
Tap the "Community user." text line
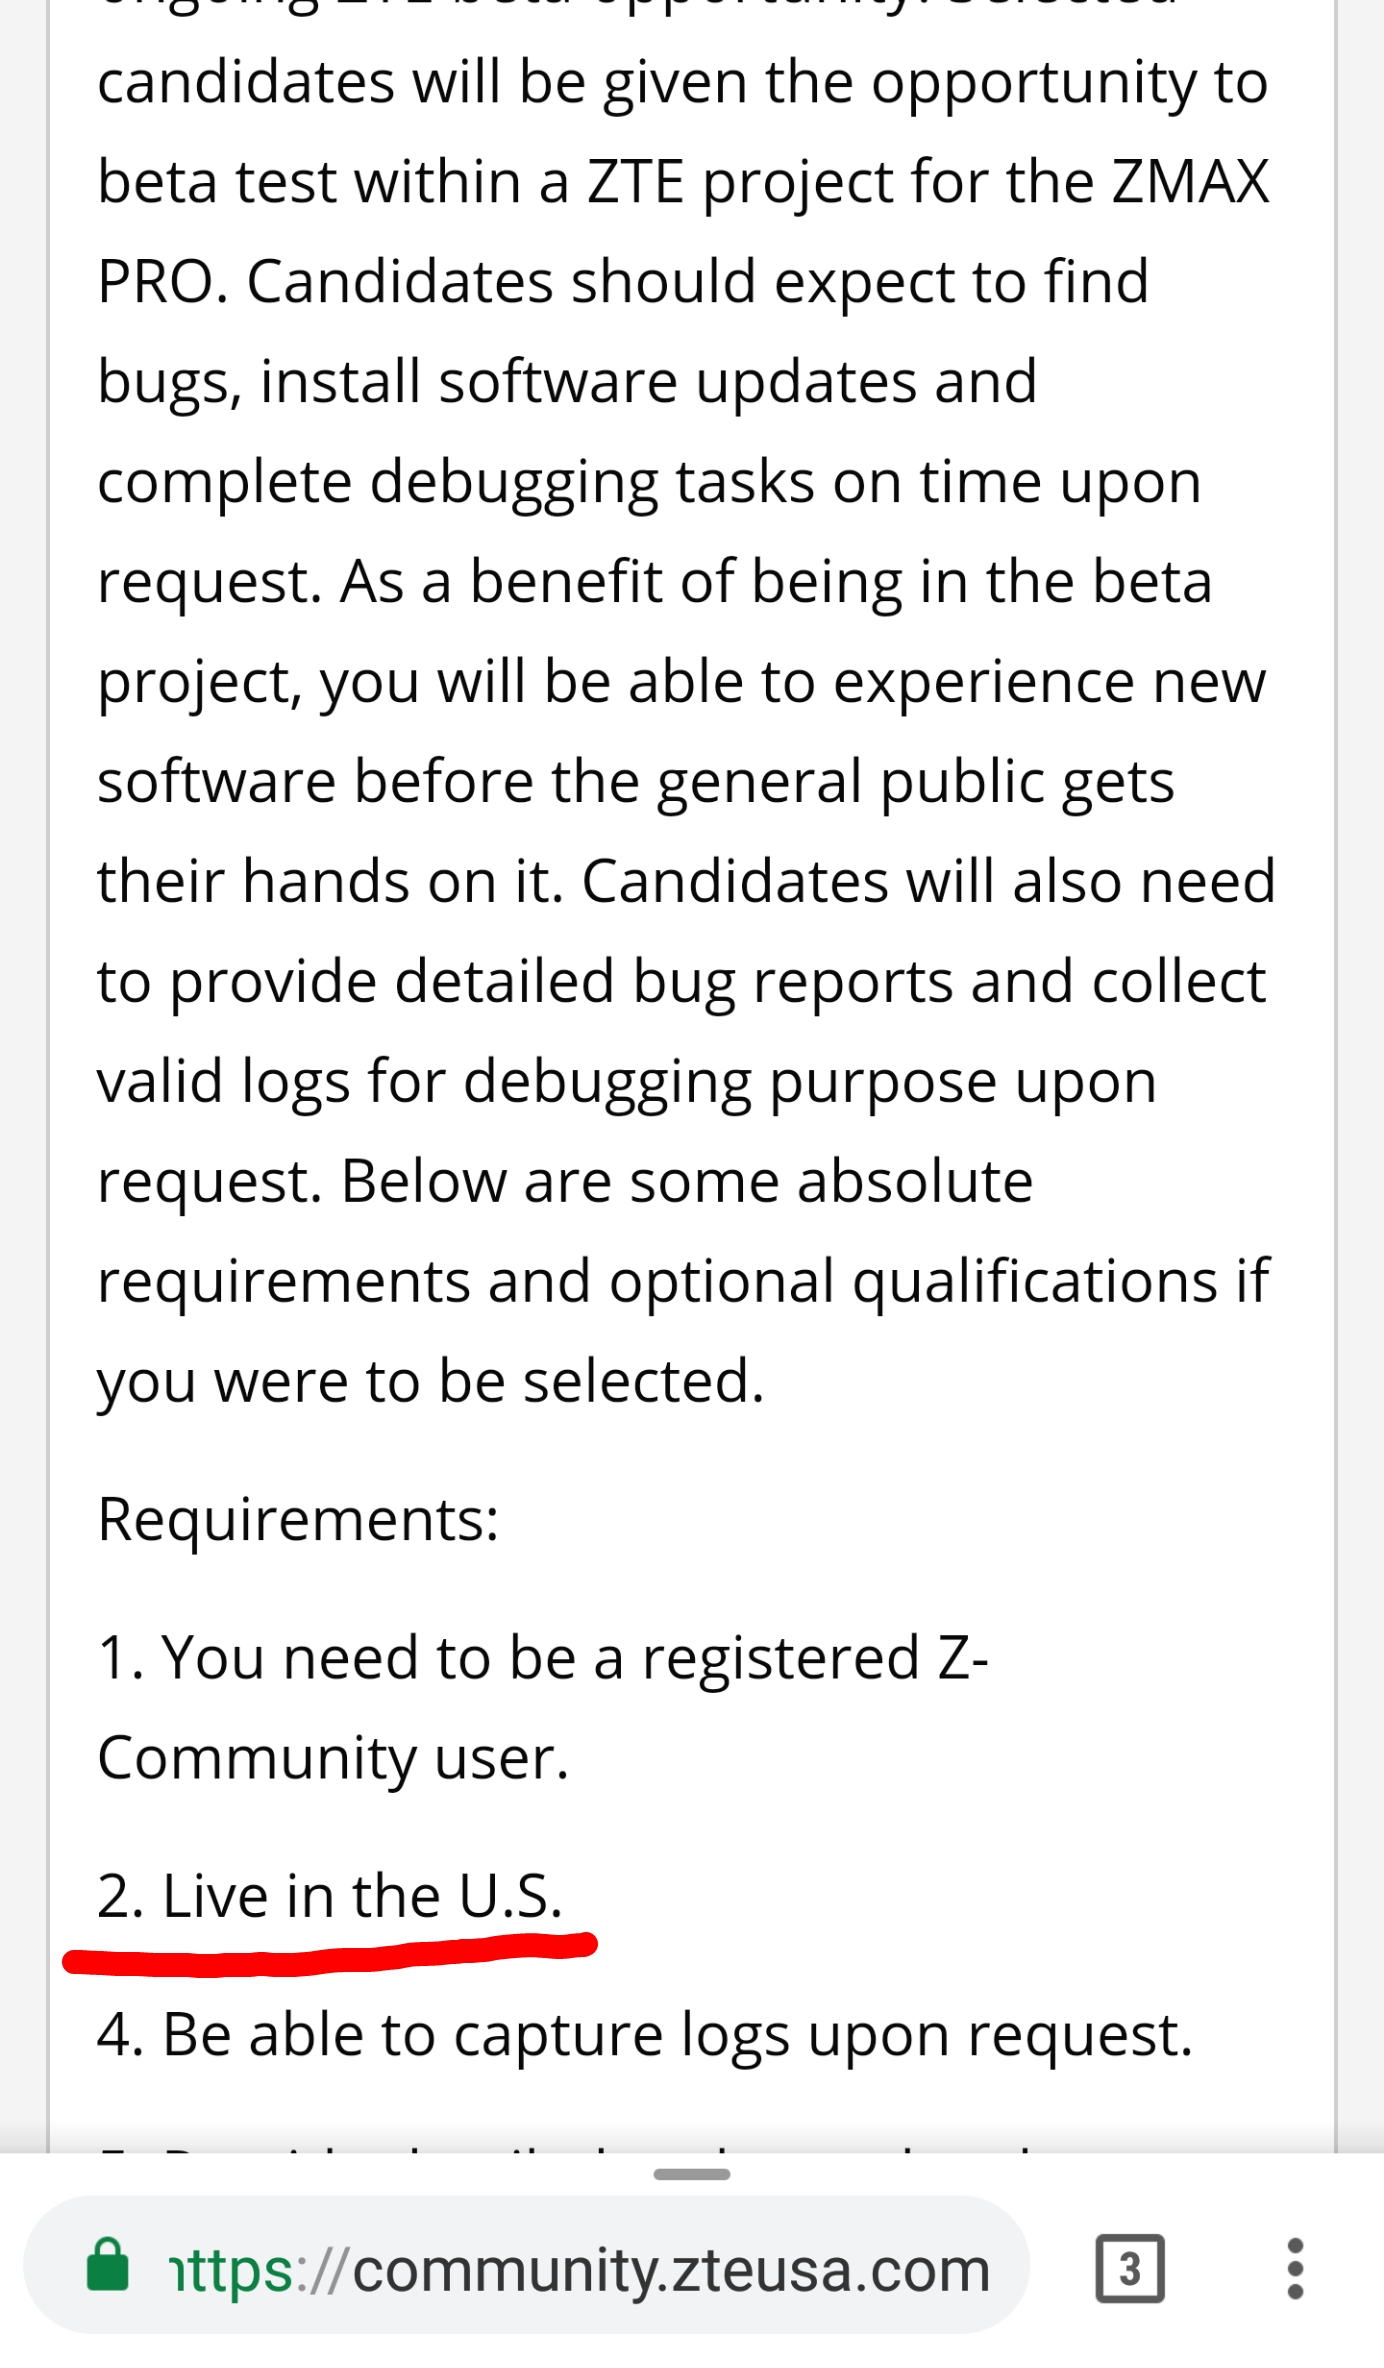333,1759
